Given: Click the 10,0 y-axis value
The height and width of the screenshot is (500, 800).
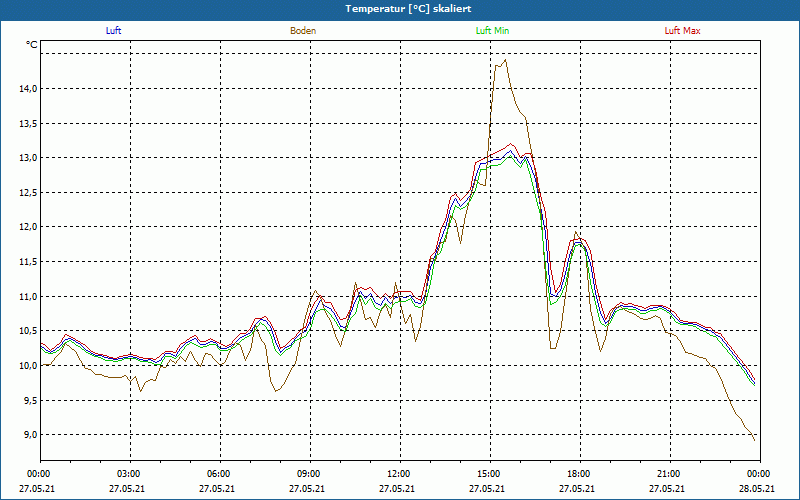Looking at the screenshot, I should [x=29, y=366].
